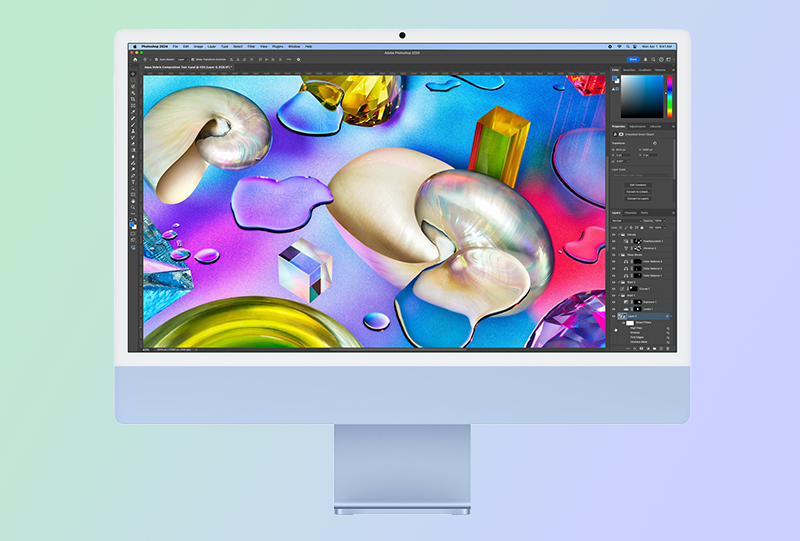800x541 pixels.
Task: Hide the Hue/Saturation 1 layer
Action: coord(614,241)
